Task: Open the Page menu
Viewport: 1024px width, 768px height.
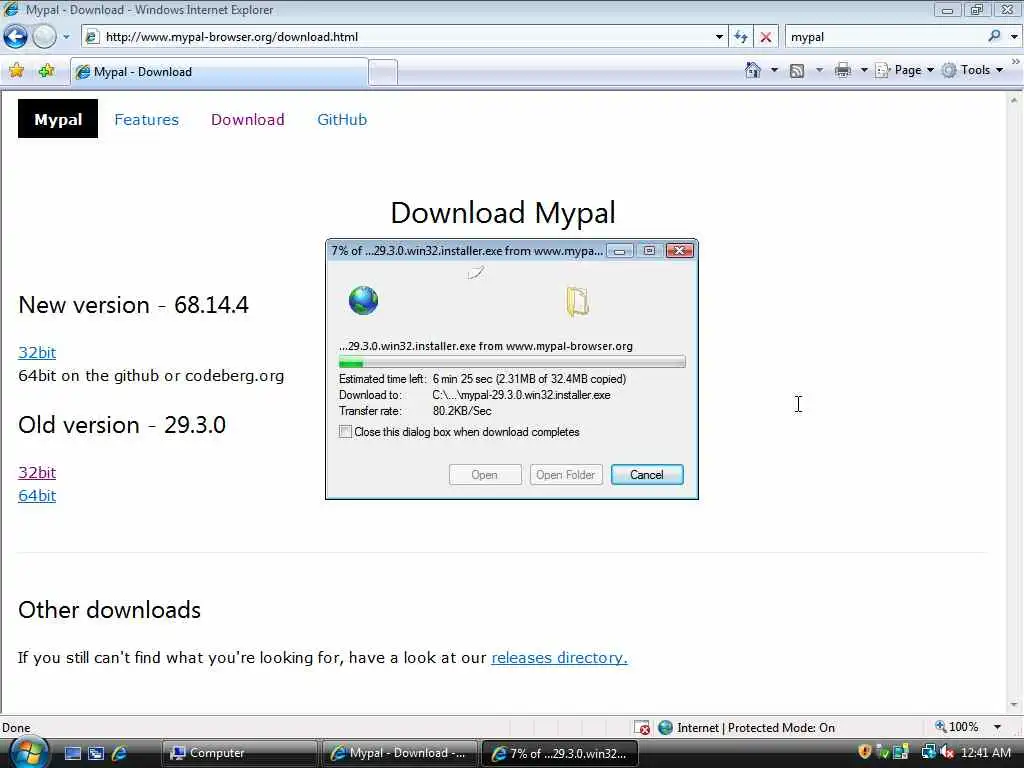Action: point(904,70)
